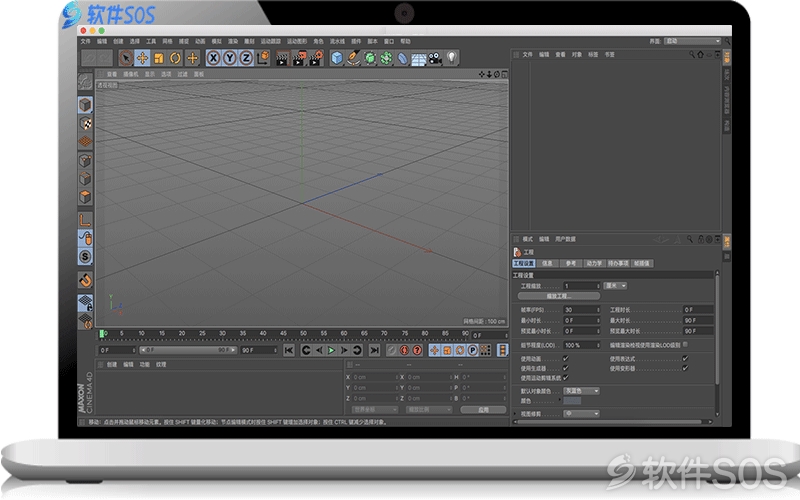Viewport: 800px width, 500px height.
Task: Expand the color field triangle
Action: point(560,401)
